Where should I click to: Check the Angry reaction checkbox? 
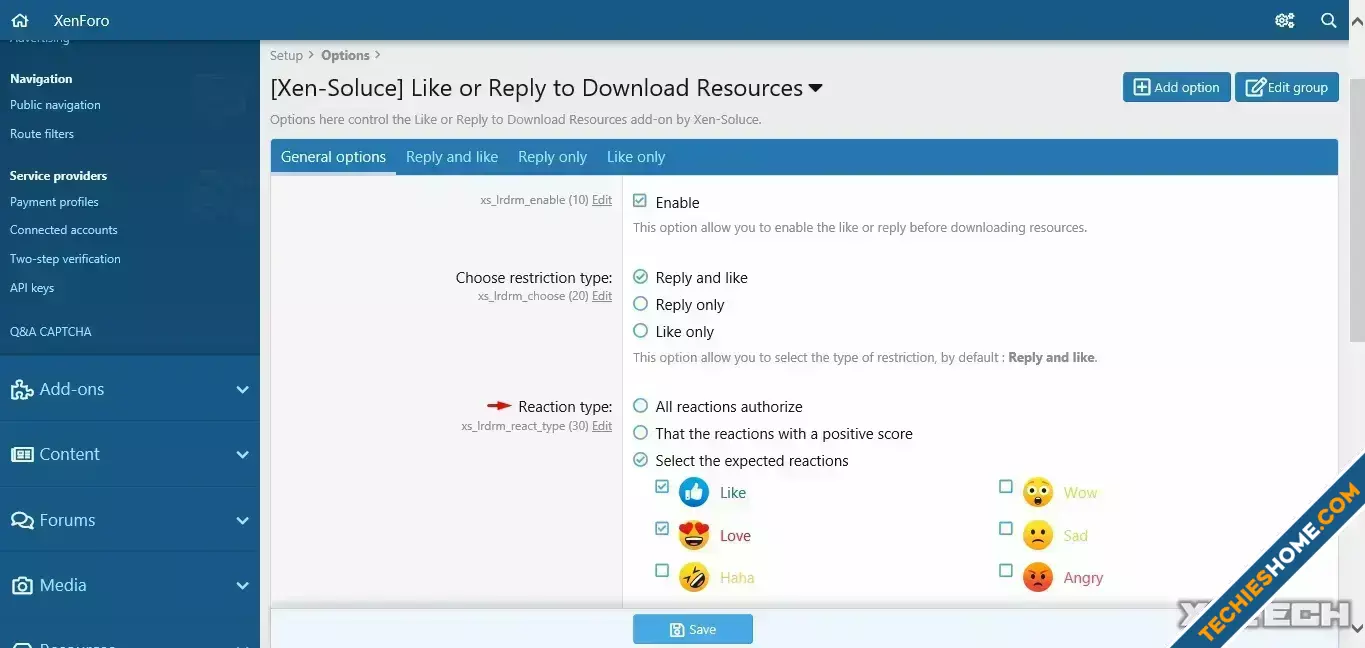pyautogui.click(x=1006, y=570)
